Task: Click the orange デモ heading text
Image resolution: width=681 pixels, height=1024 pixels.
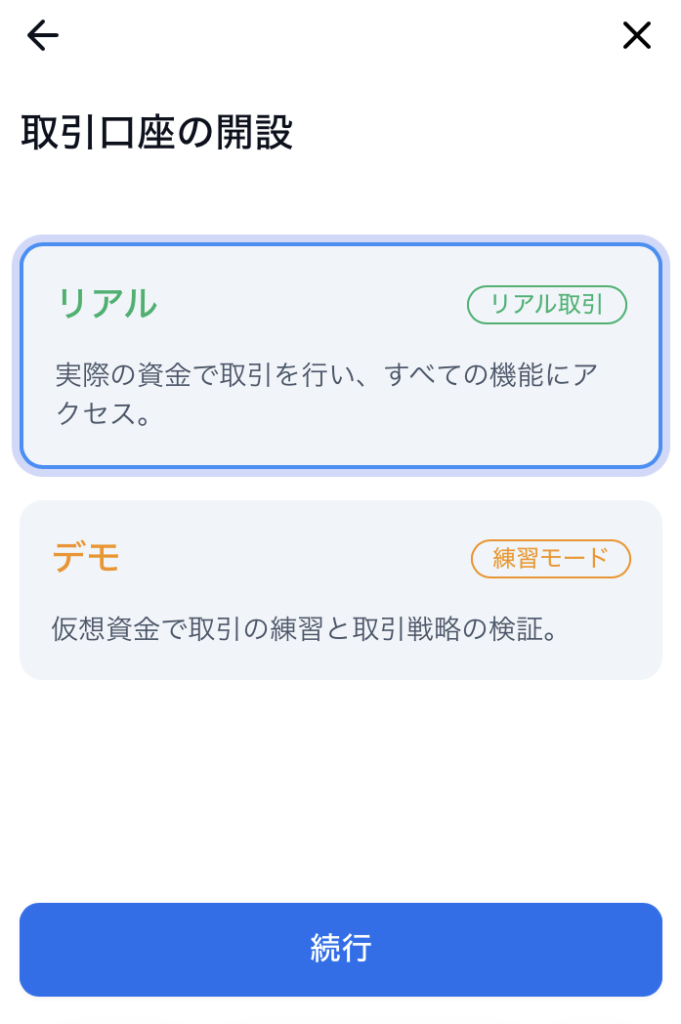Action: click(x=86, y=558)
